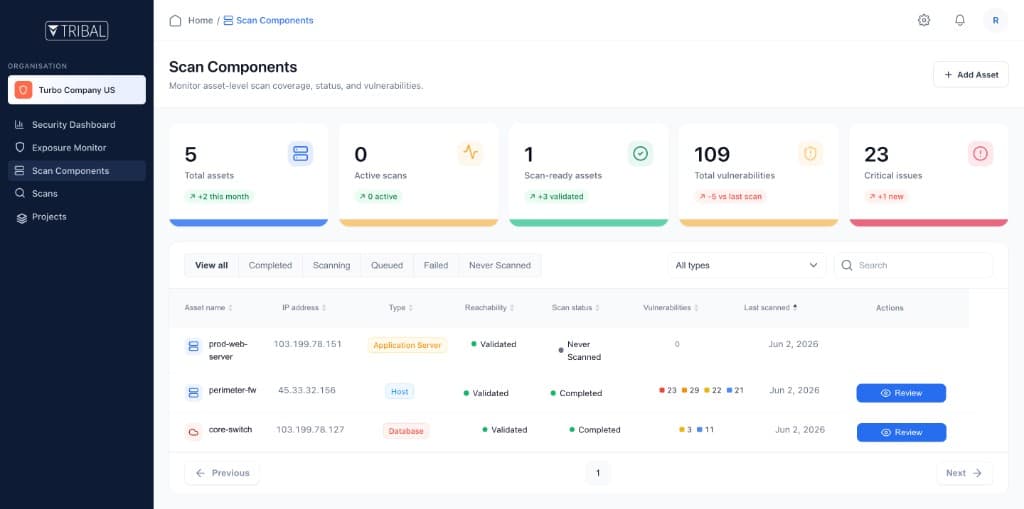
Task: Open the settings gear icon
Action: click(x=923, y=20)
